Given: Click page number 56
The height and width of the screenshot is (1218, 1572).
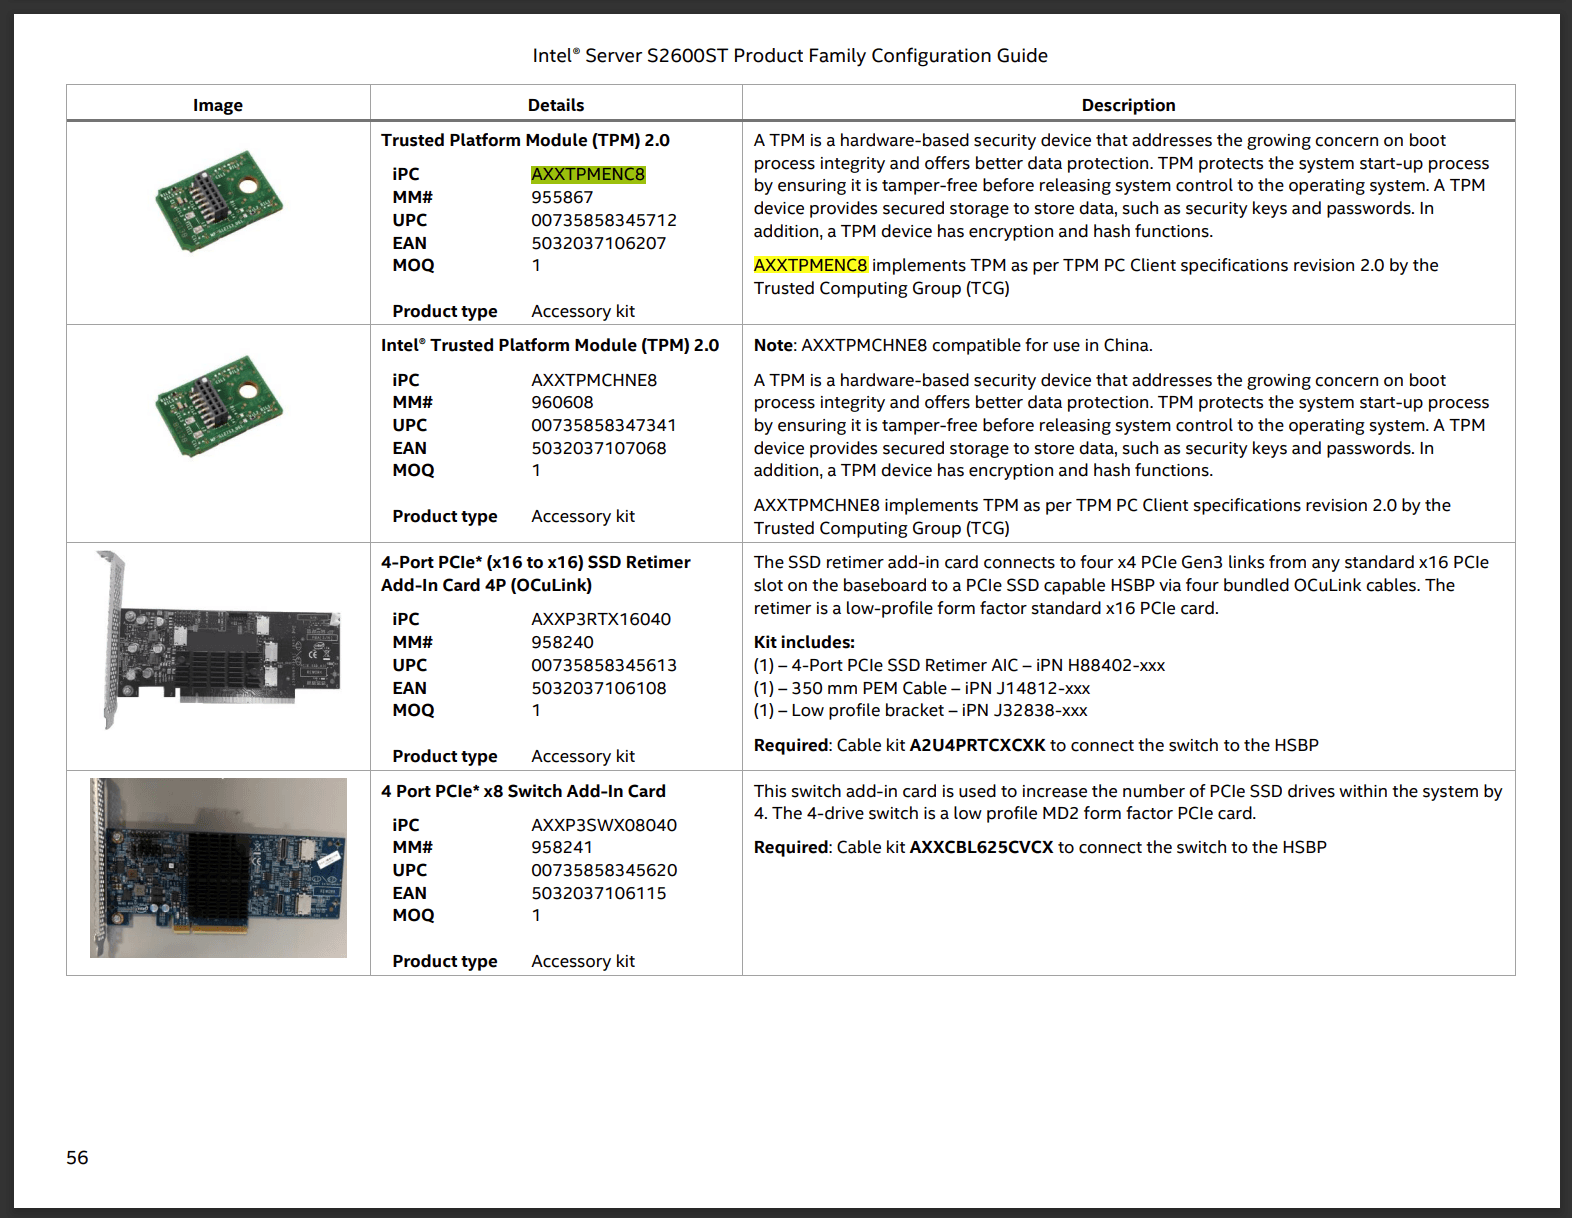Looking at the screenshot, I should pyautogui.click(x=77, y=1157).
